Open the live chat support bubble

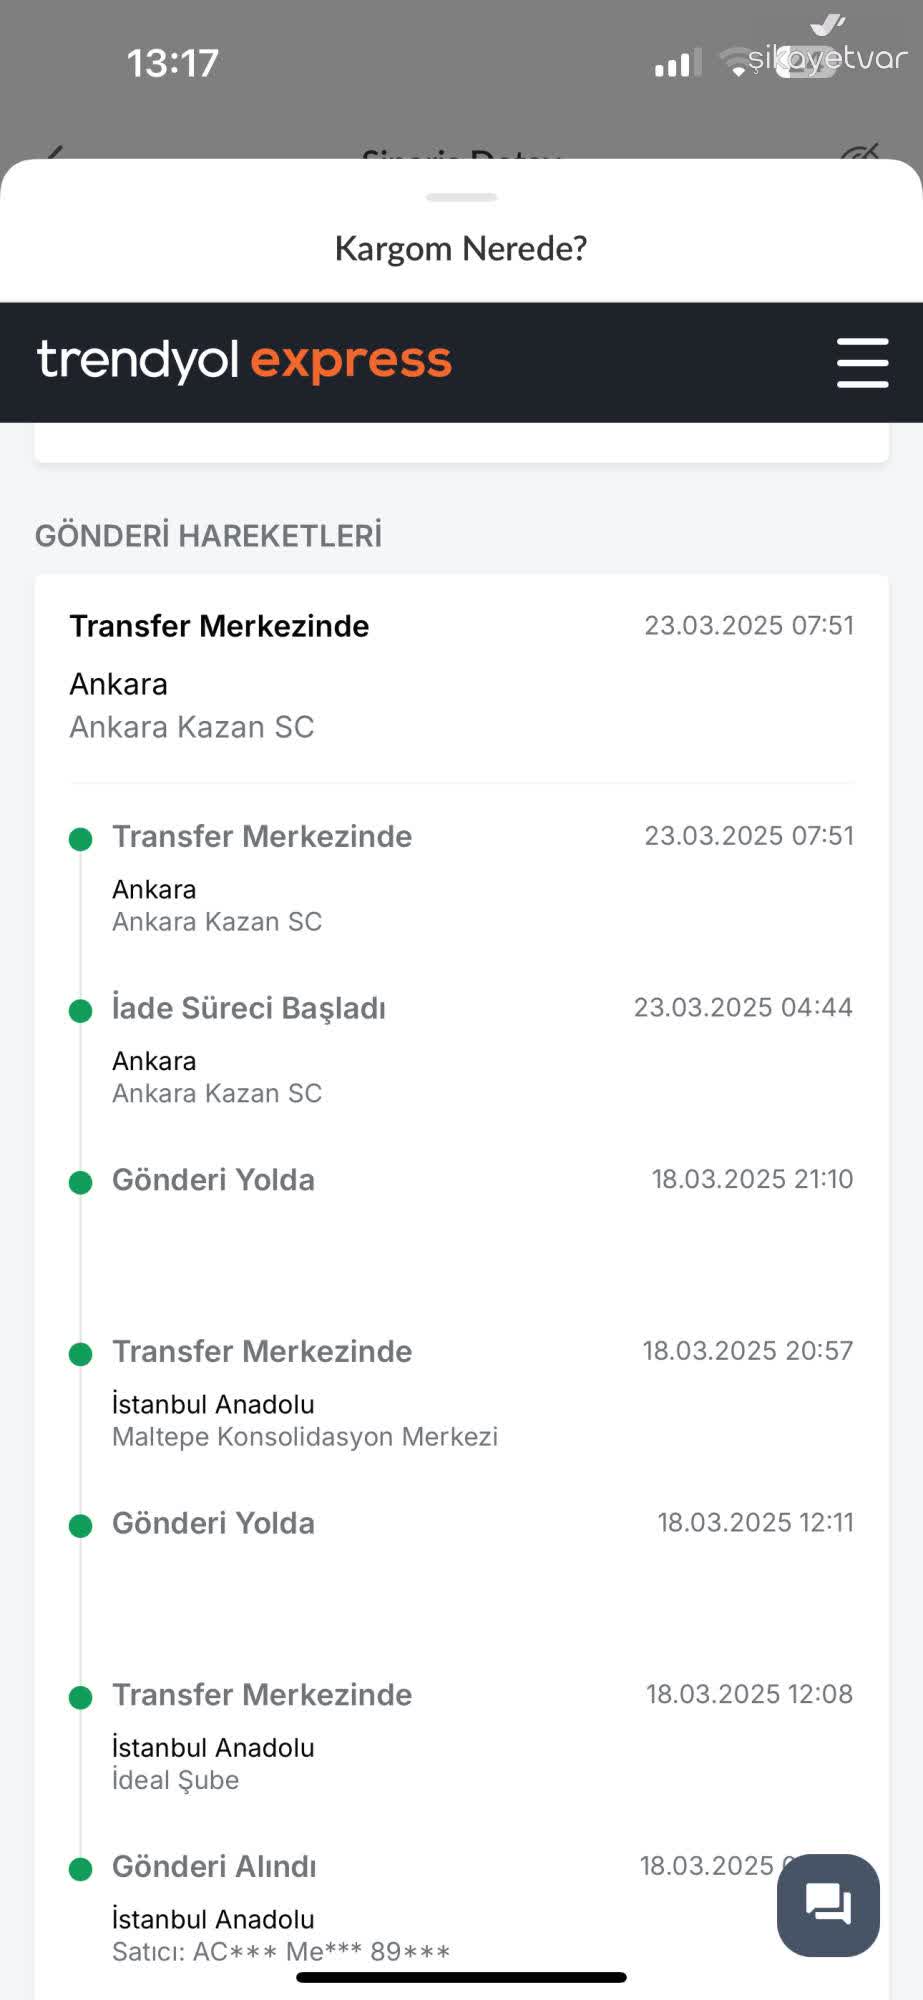click(828, 1904)
